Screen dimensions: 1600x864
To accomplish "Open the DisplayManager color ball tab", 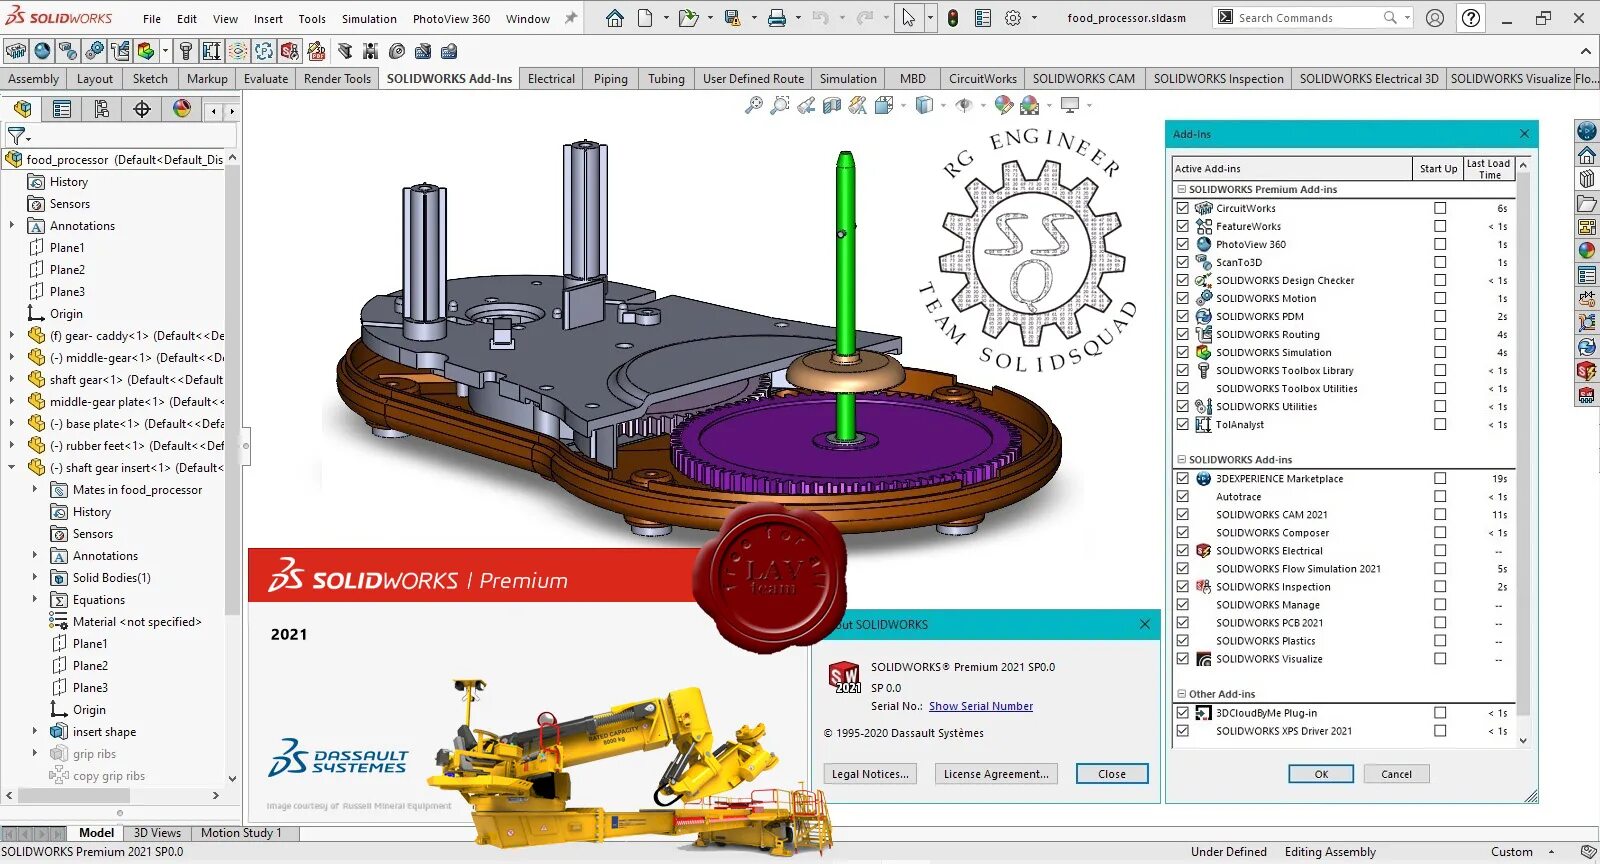I will pyautogui.click(x=182, y=109).
